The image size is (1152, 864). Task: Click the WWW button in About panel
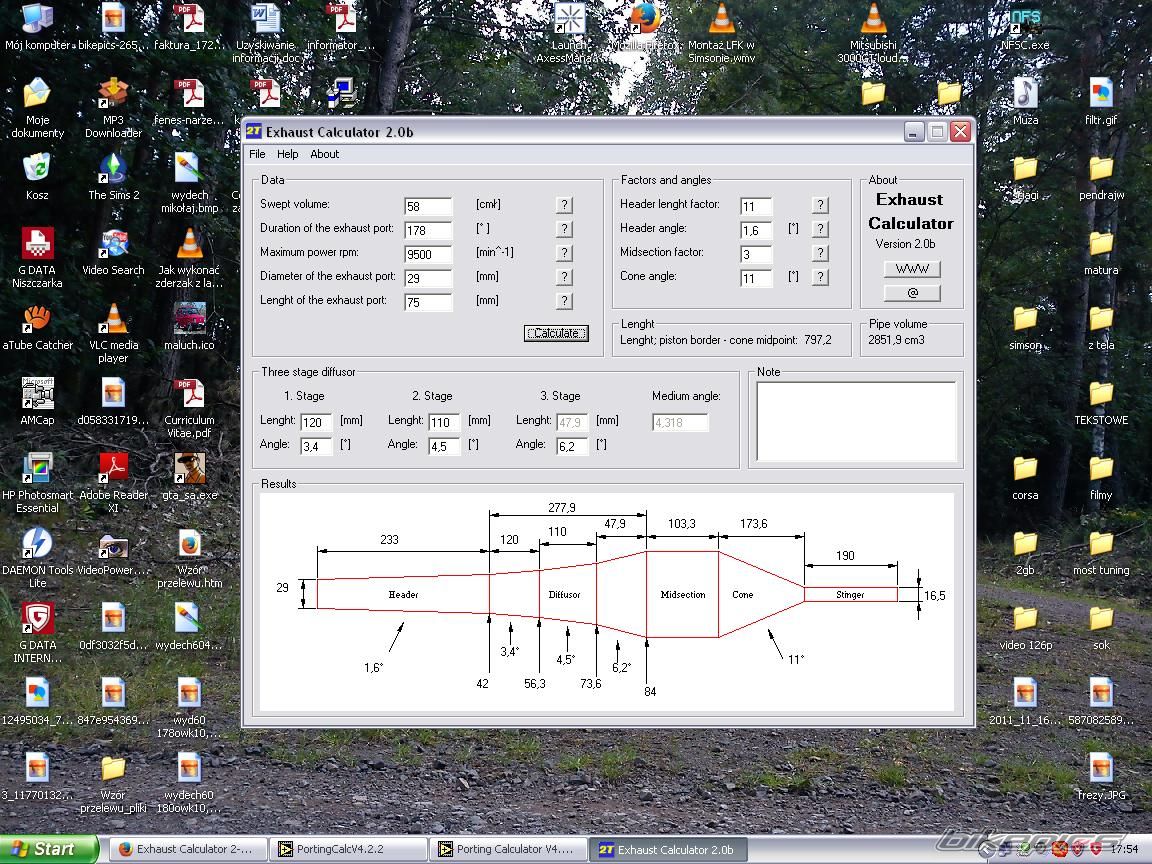(x=912, y=269)
